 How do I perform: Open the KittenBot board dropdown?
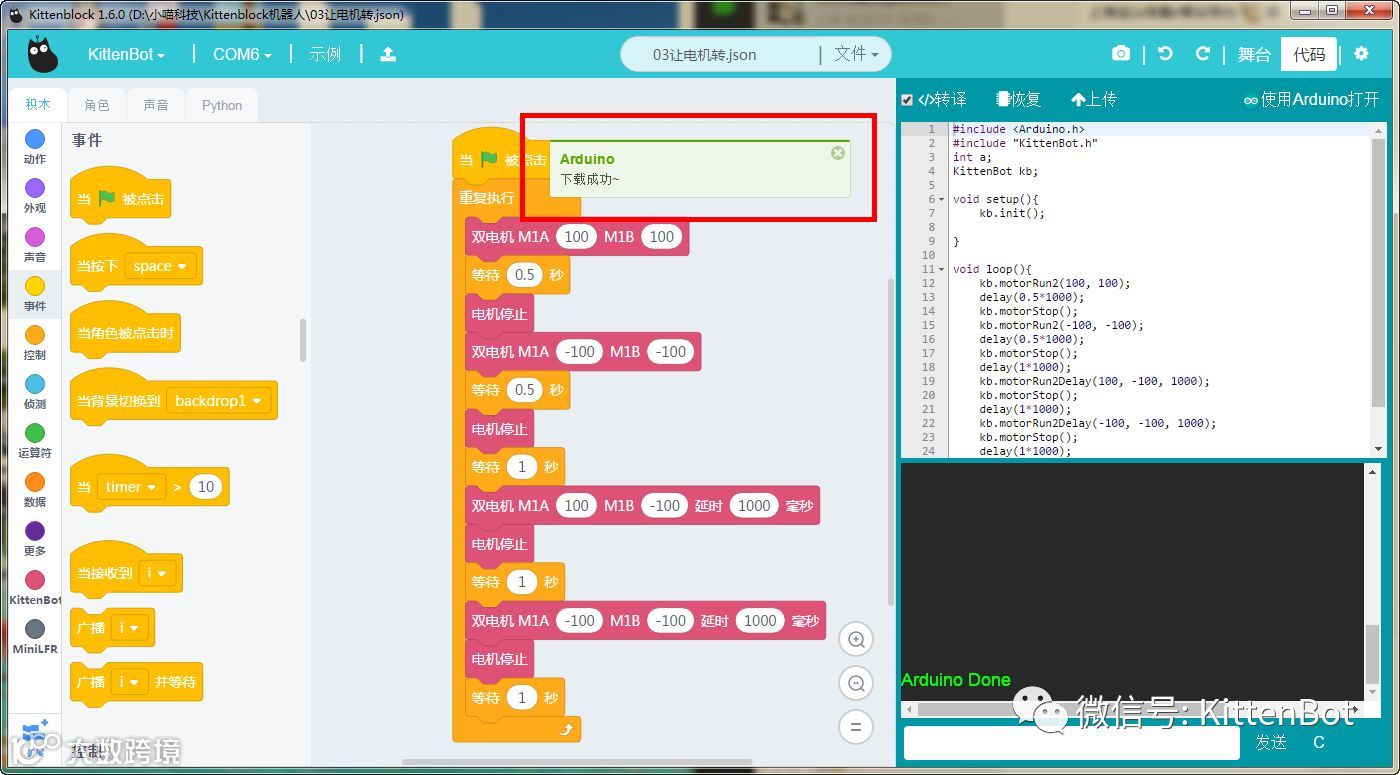pyautogui.click(x=126, y=54)
